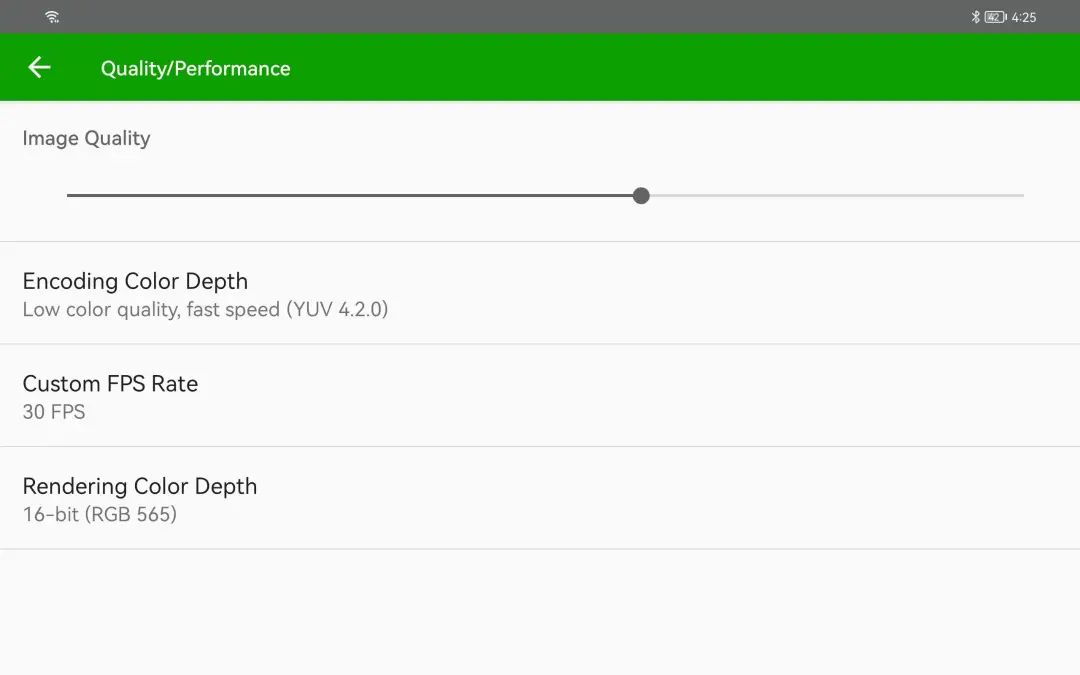Tap the 4:25 clock in status bar

point(1024,17)
